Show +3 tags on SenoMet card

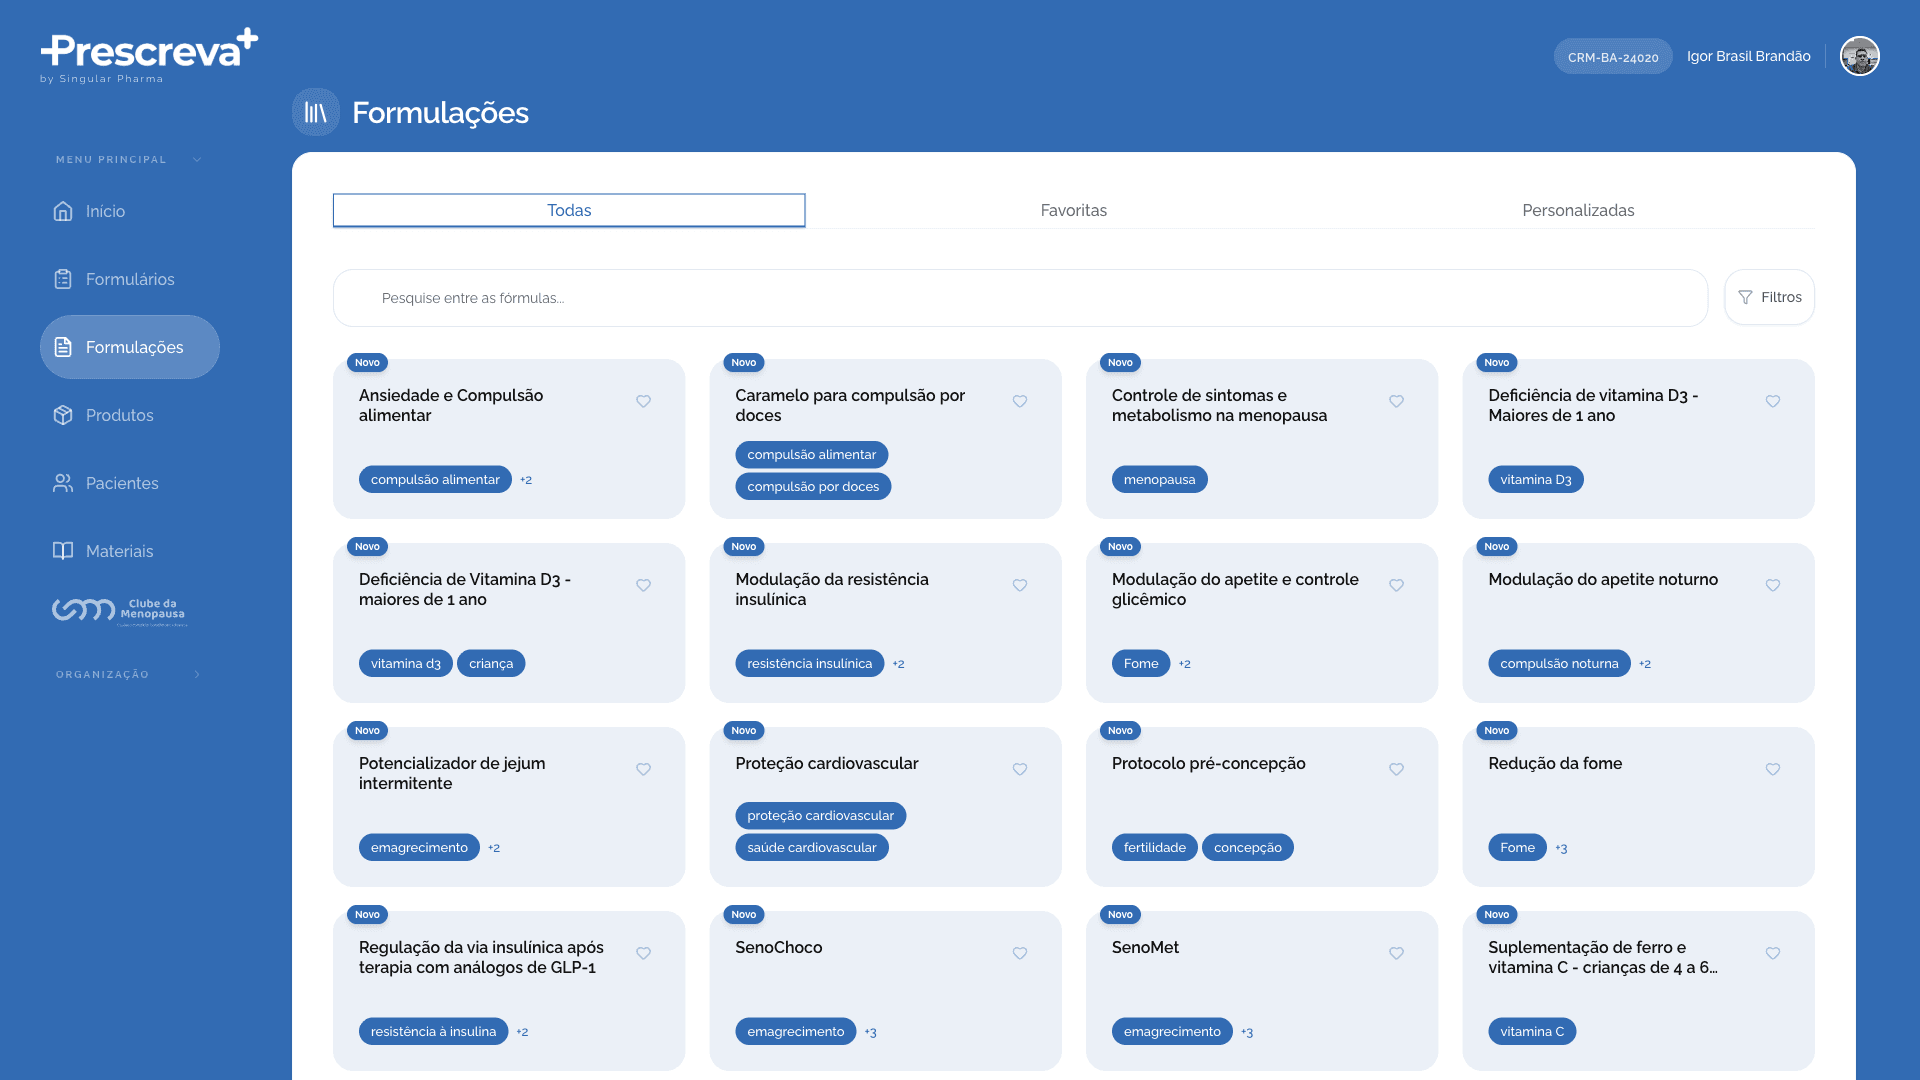tap(1247, 1032)
